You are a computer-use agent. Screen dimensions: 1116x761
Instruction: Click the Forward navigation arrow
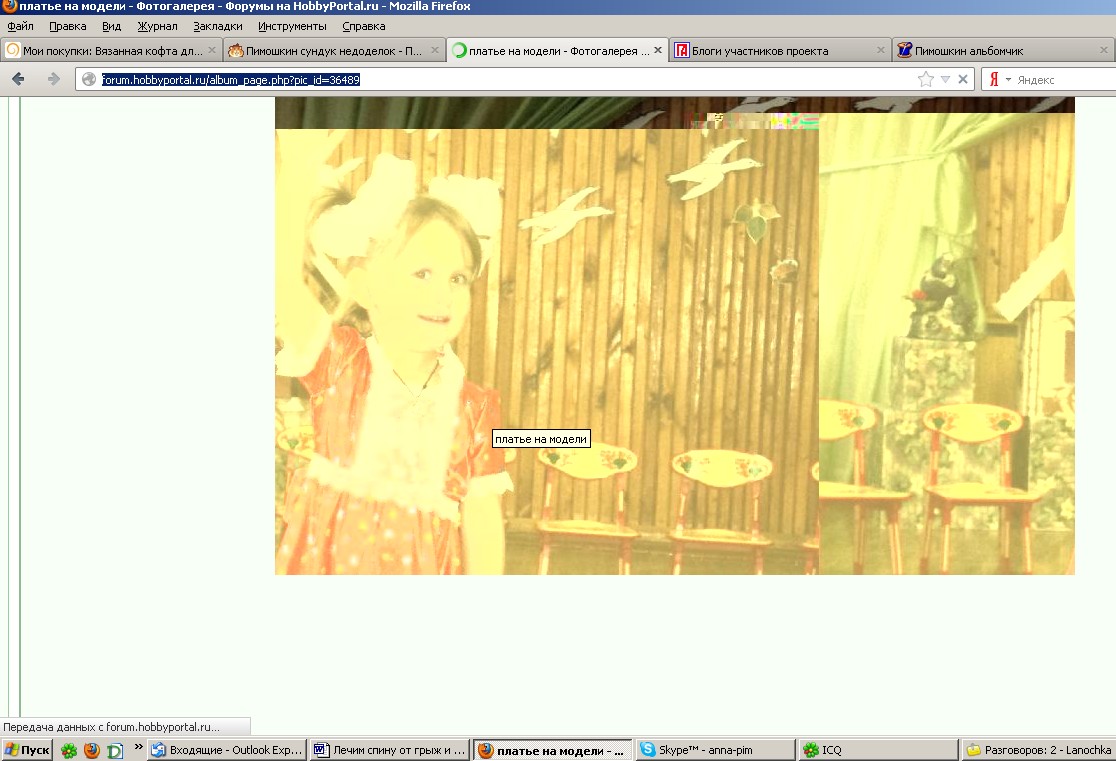pos(53,79)
